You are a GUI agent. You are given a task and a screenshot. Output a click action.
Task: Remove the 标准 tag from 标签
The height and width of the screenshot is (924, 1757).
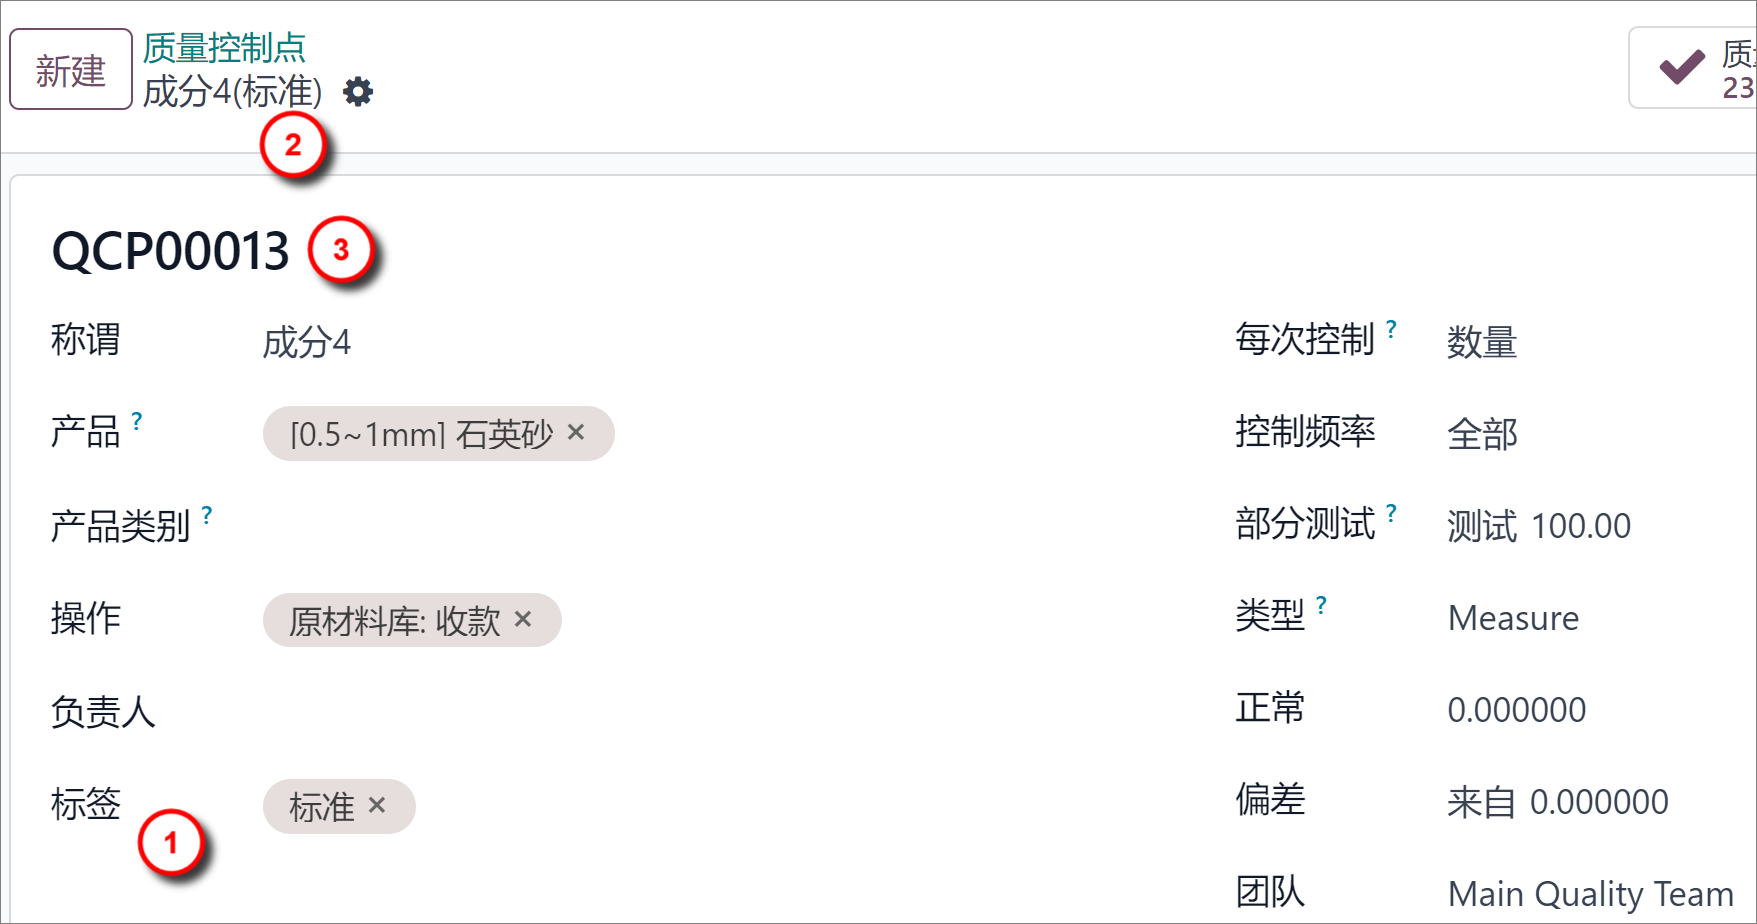(x=378, y=805)
